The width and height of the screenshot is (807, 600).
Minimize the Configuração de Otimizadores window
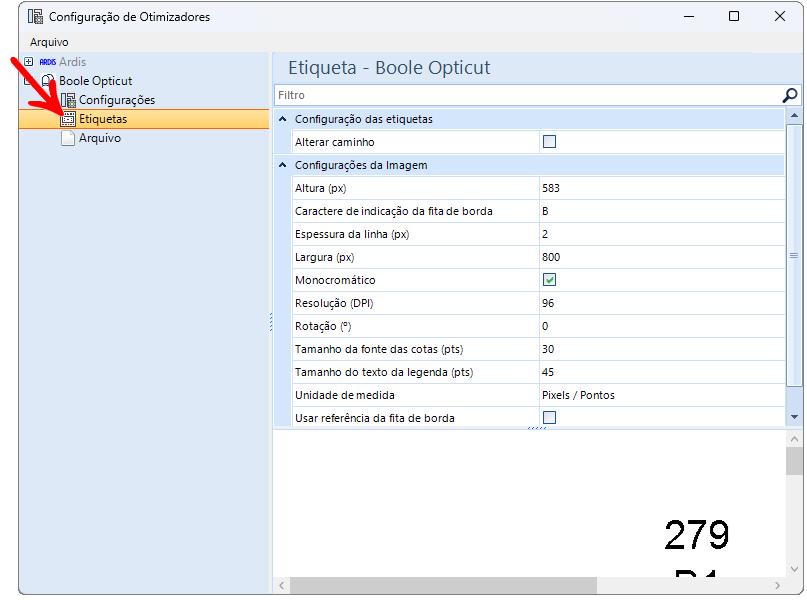tap(689, 16)
